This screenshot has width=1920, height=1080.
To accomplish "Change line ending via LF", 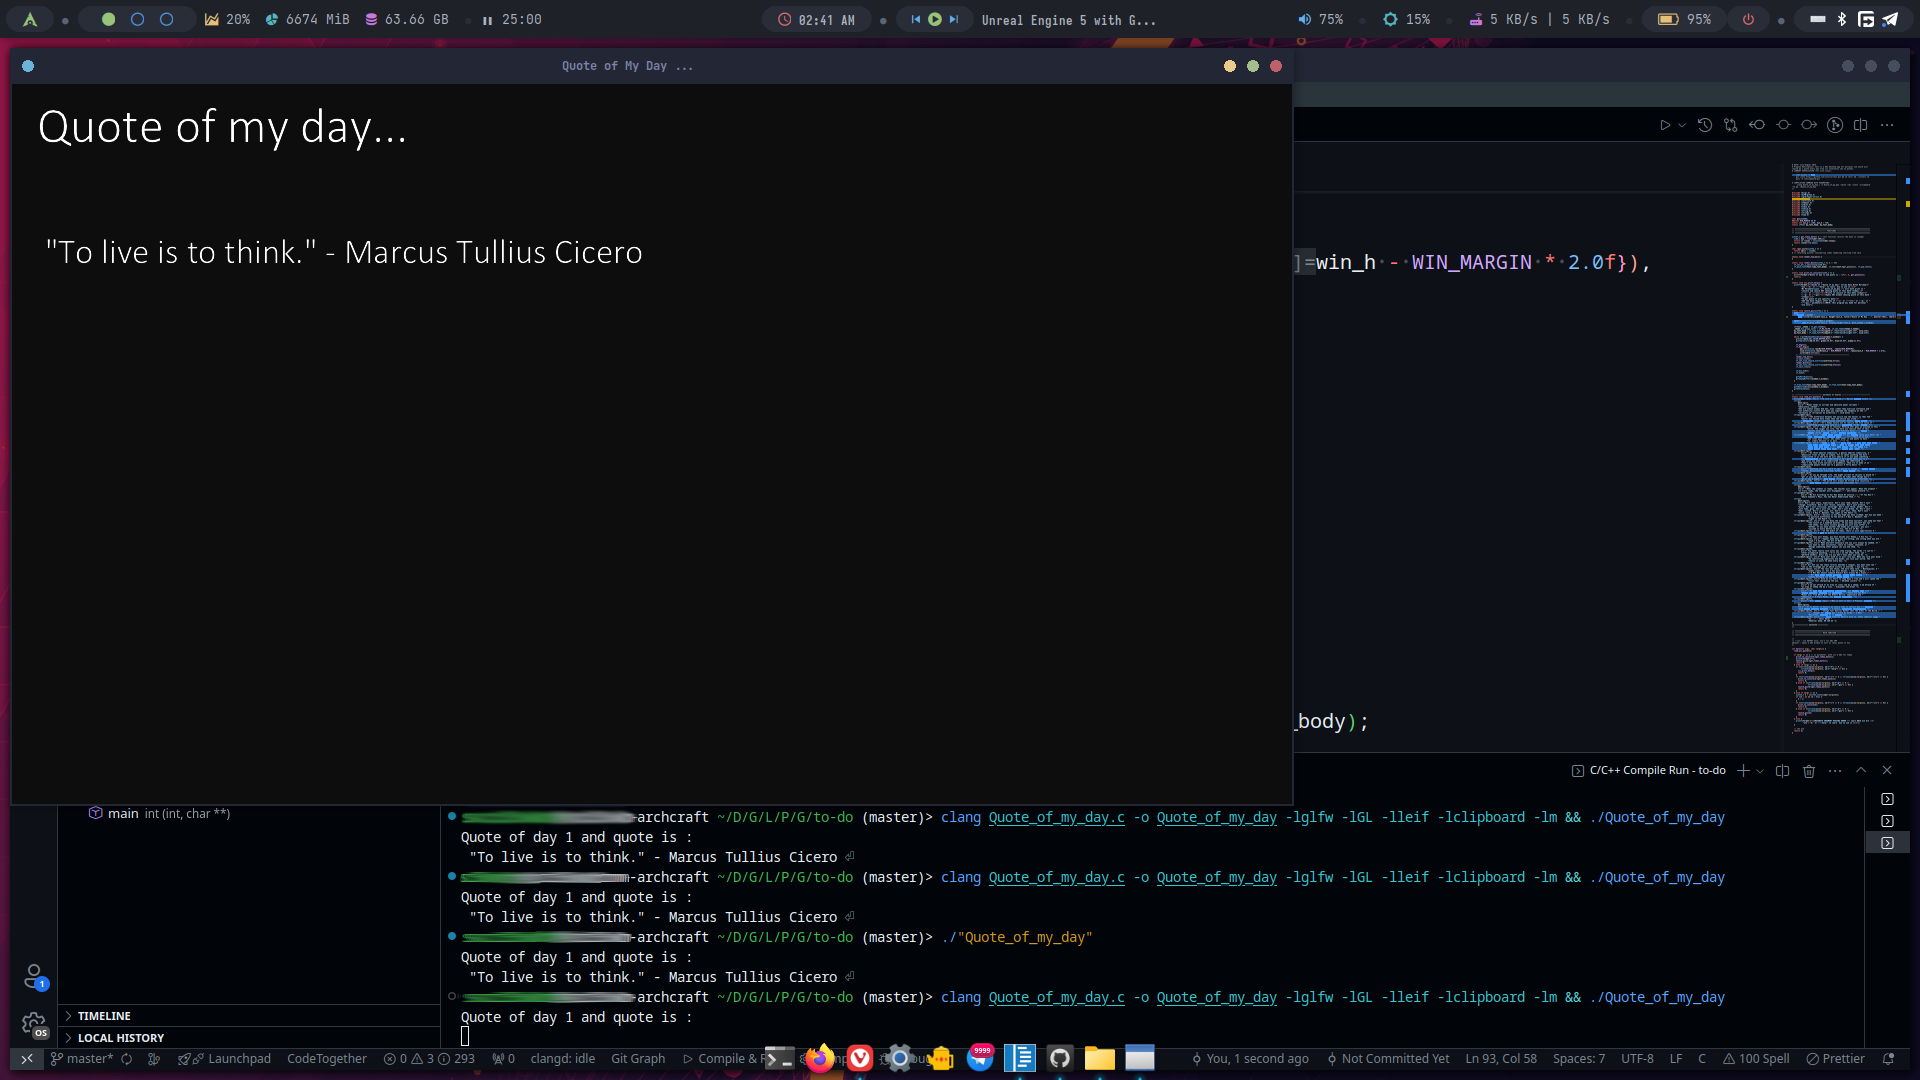I will point(1676,1058).
